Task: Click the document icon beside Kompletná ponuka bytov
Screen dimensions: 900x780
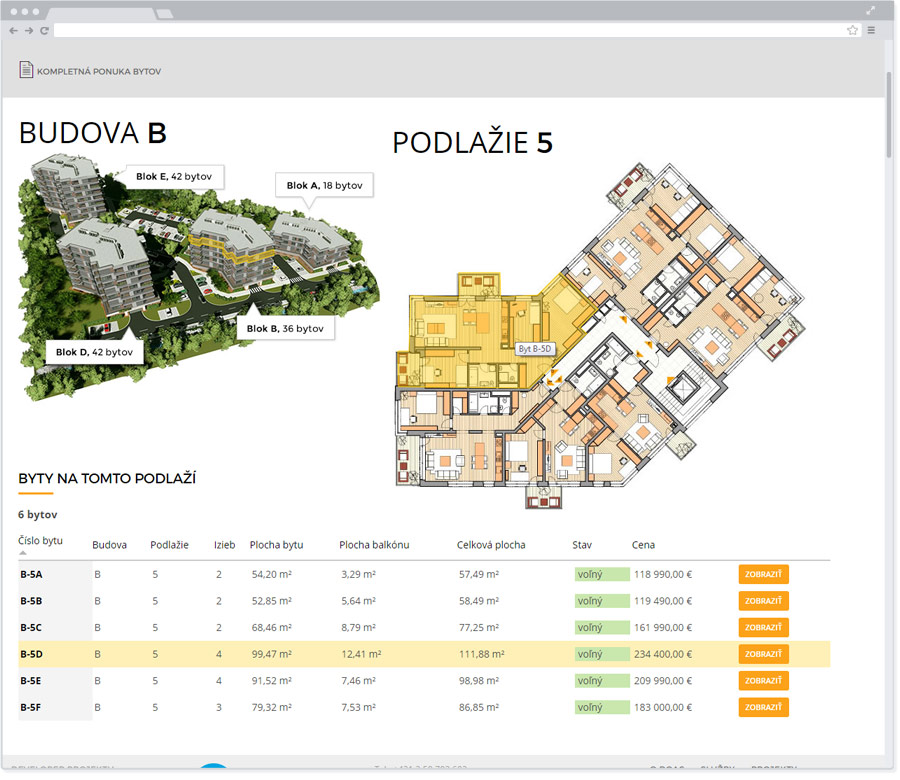Action: tap(25, 70)
